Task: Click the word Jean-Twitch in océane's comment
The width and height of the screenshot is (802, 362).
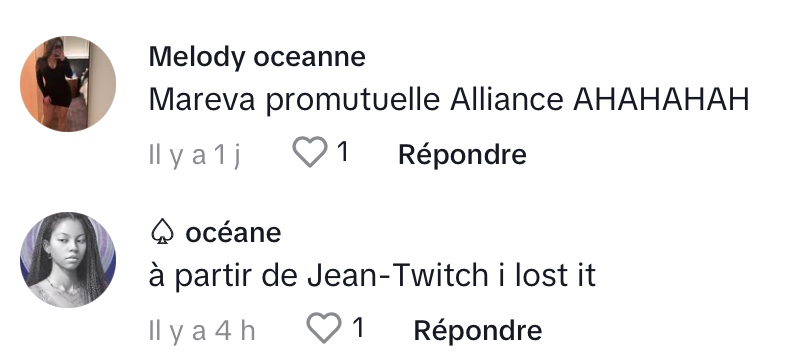Action: 397,275
